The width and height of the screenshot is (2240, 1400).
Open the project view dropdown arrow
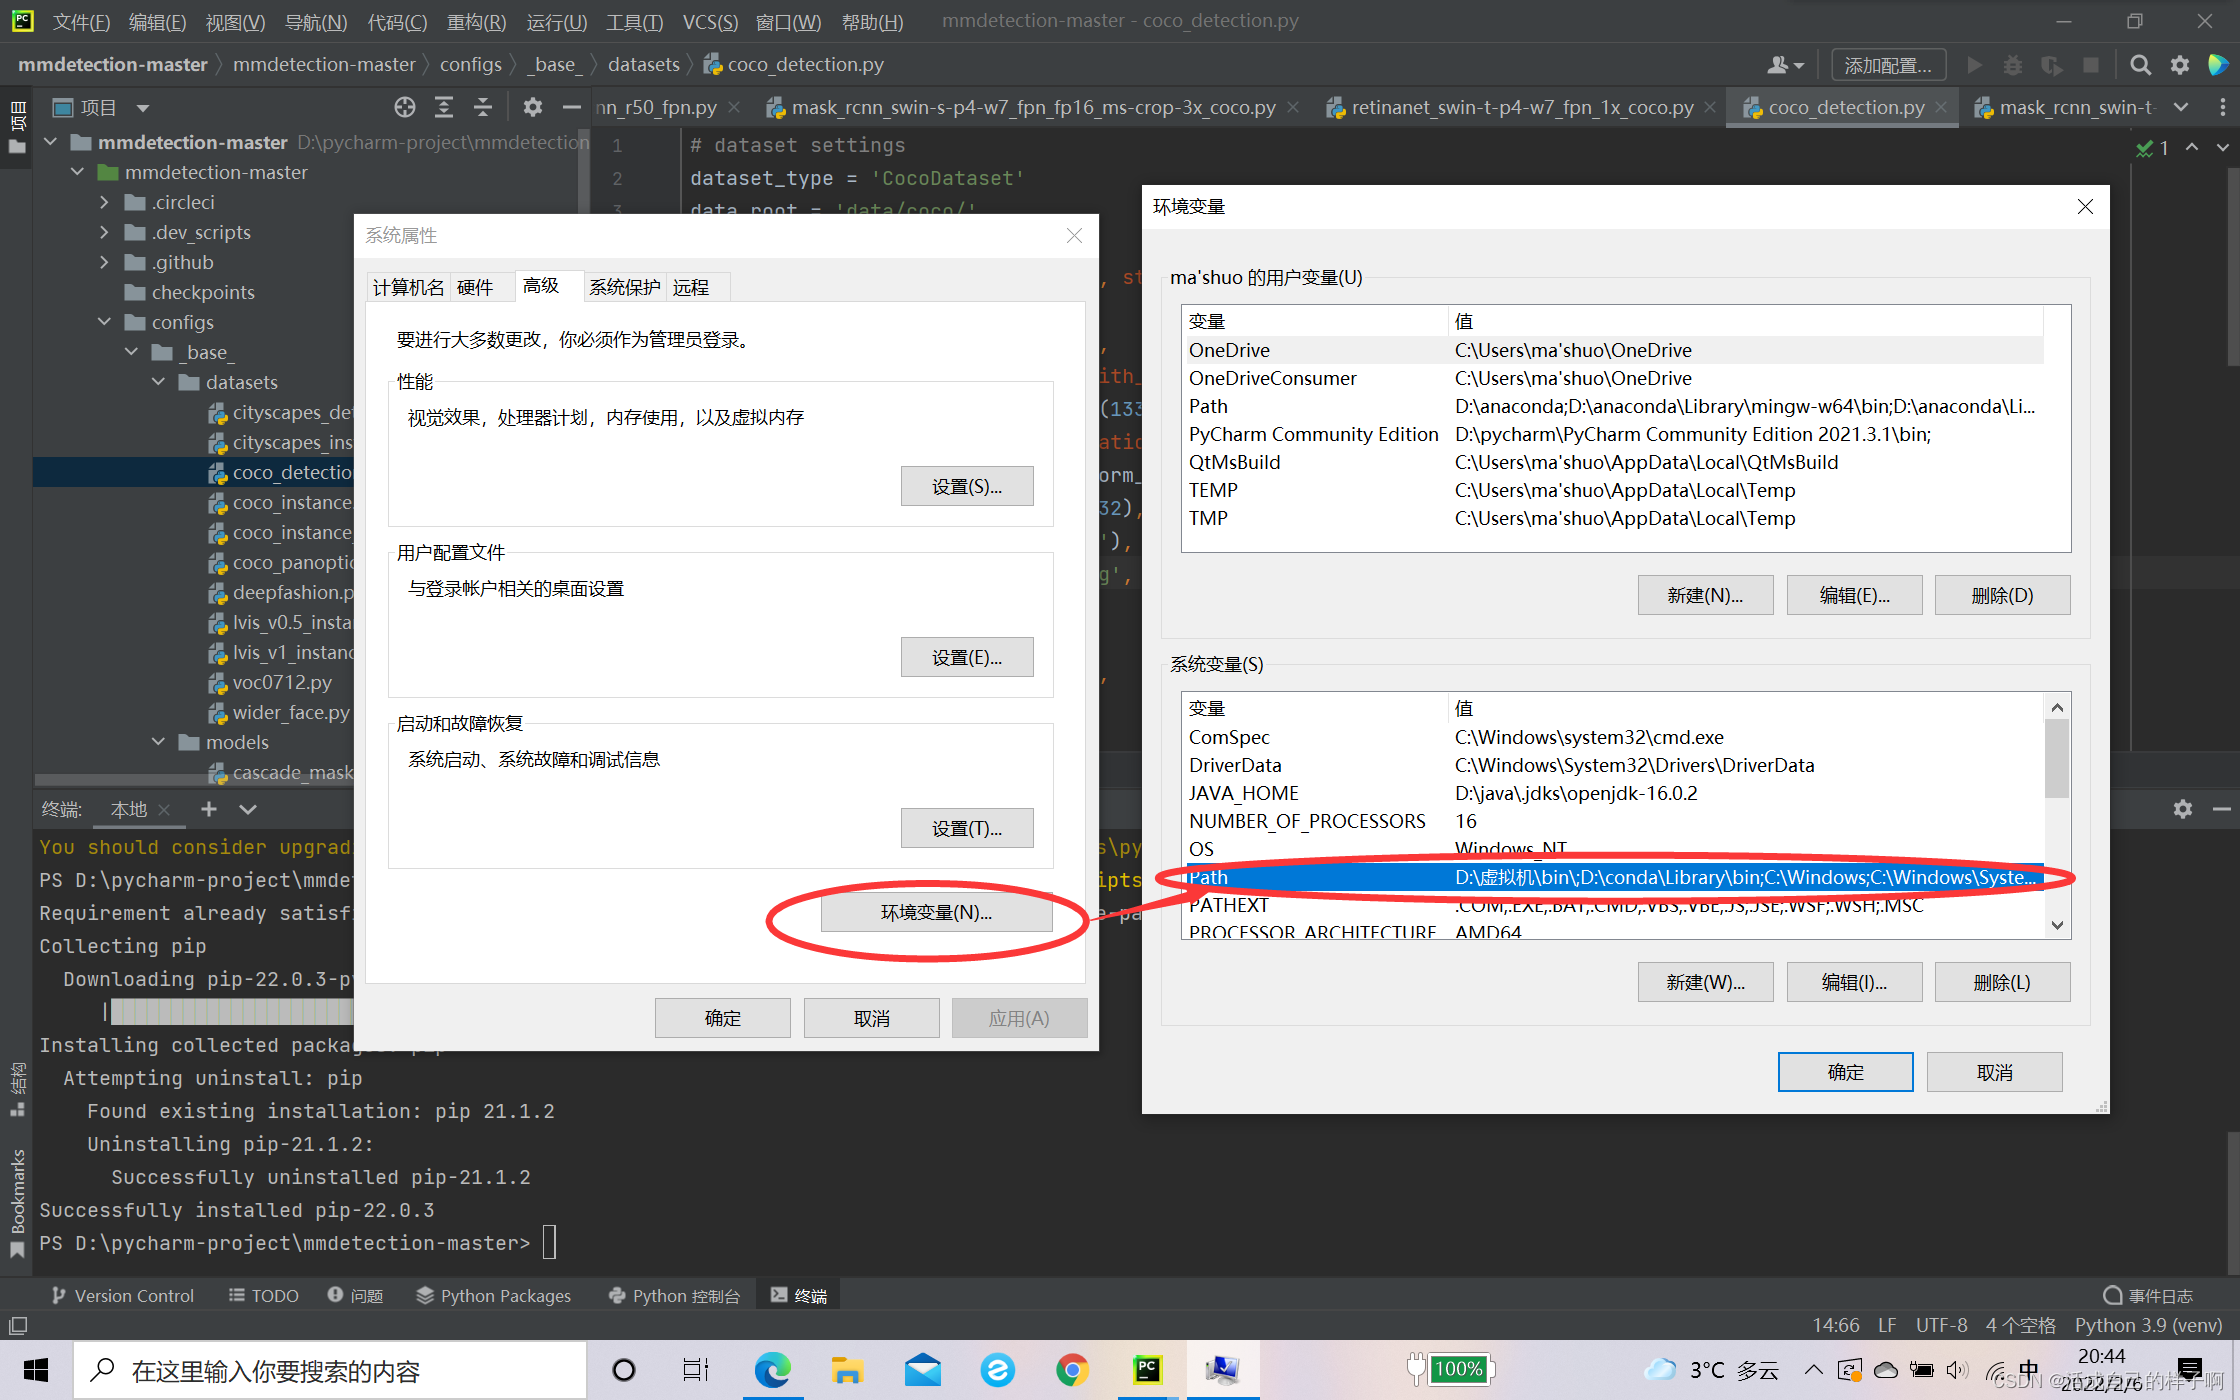tap(143, 108)
